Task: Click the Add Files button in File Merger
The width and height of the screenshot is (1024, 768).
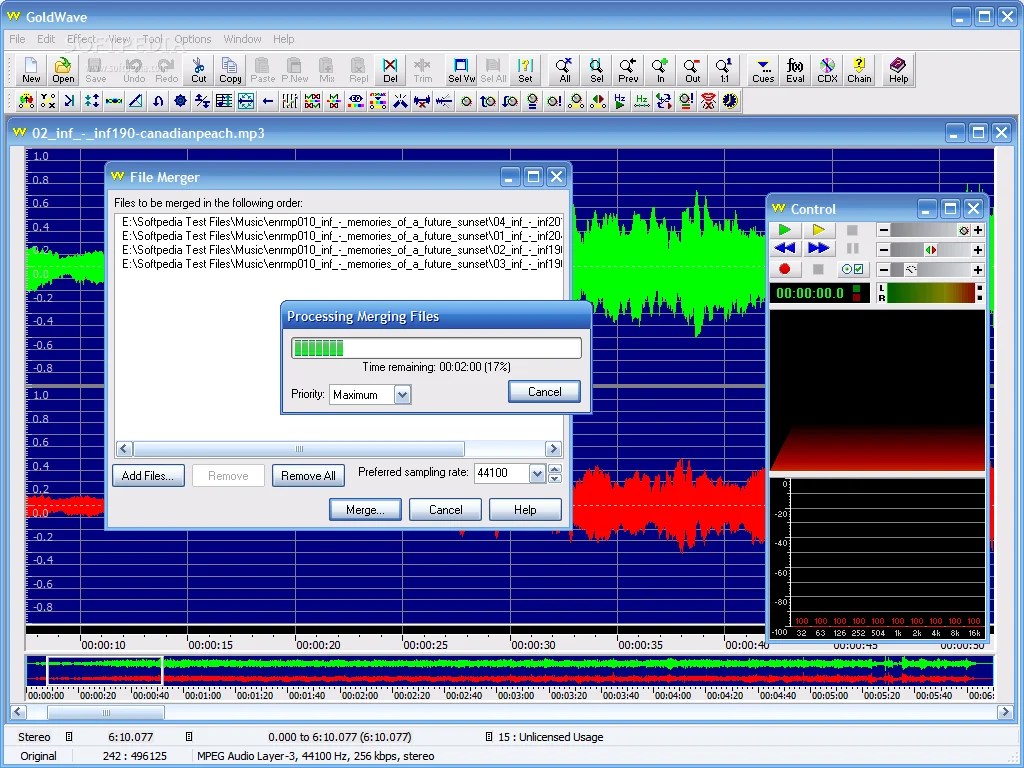Action: (148, 475)
